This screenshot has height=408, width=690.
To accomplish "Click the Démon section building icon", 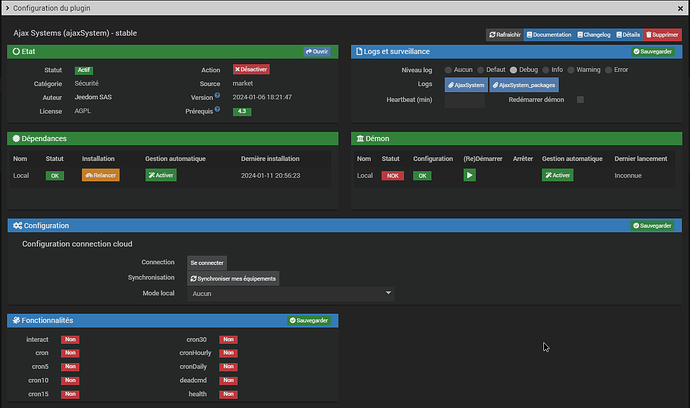I will tap(360, 139).
